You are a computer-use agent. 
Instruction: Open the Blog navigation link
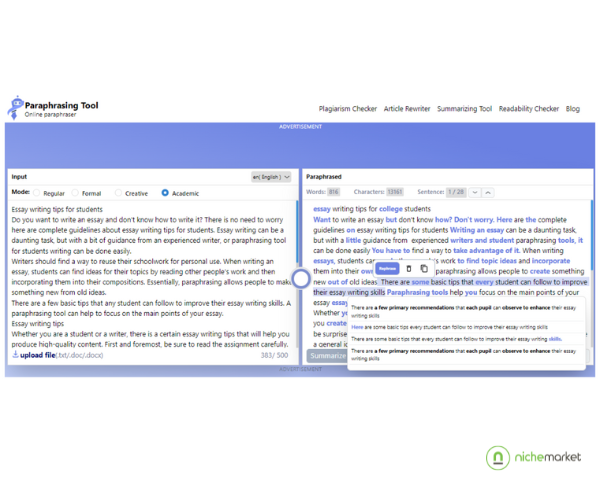pyautogui.click(x=572, y=109)
